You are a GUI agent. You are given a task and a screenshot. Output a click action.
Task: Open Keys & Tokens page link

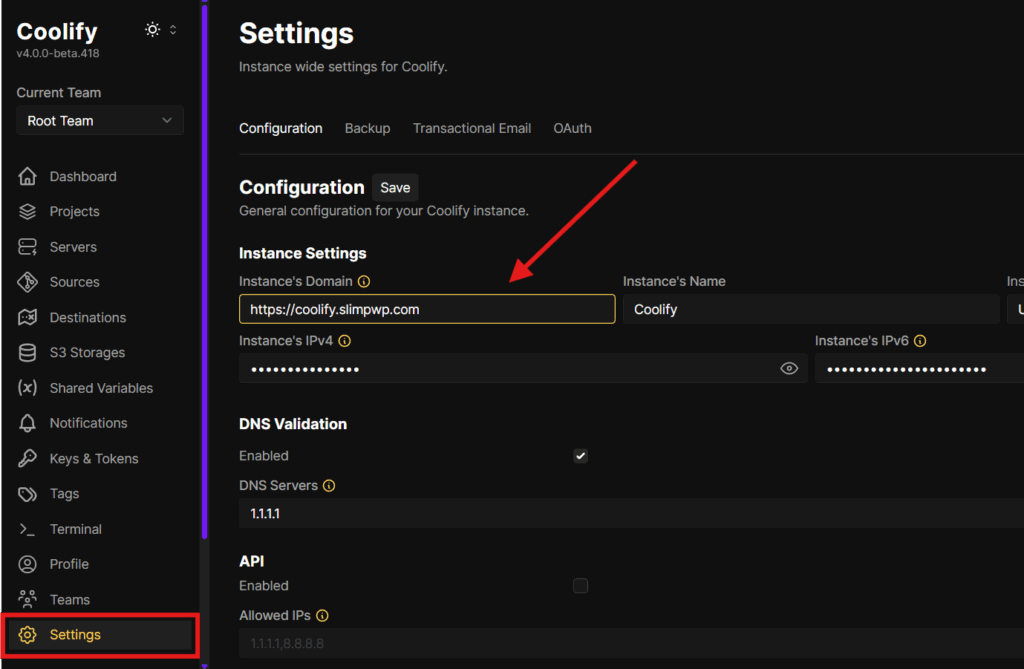(94, 459)
